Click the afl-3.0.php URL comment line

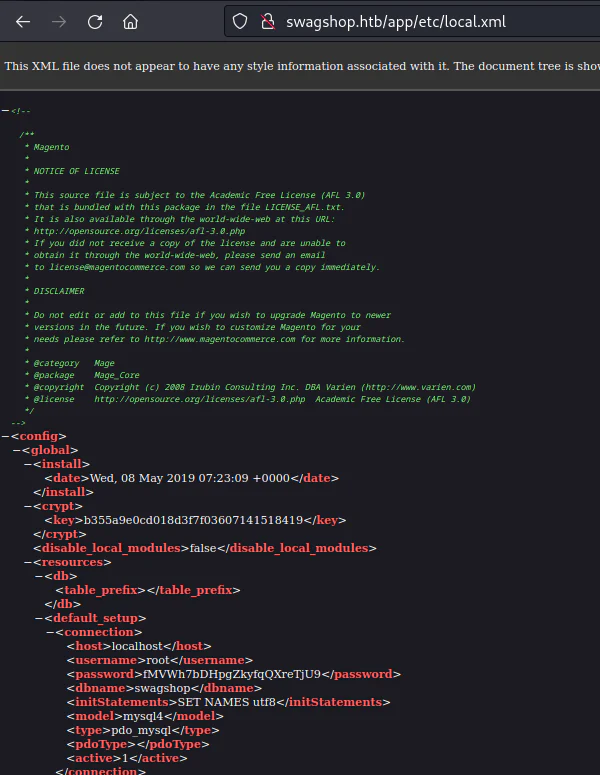coord(135,231)
